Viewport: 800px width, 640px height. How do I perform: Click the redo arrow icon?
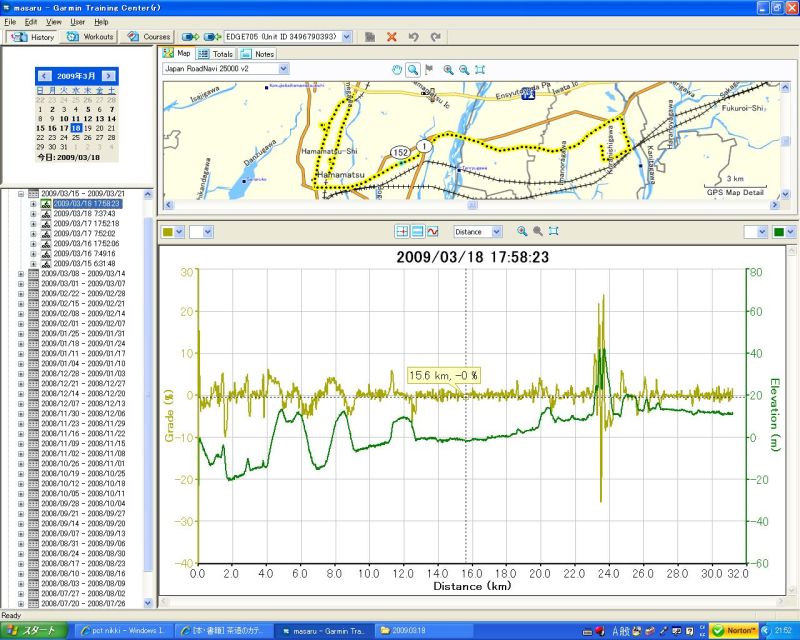point(435,37)
